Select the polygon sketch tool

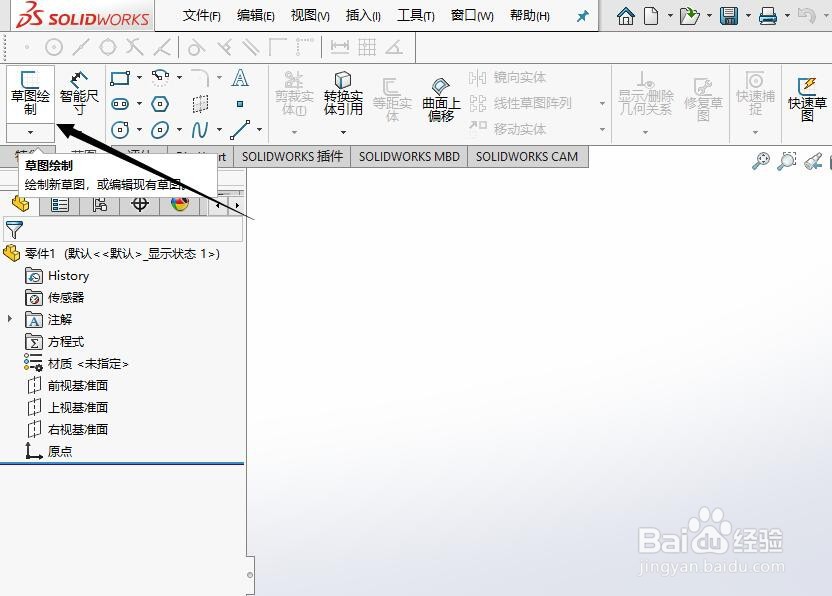tap(160, 103)
